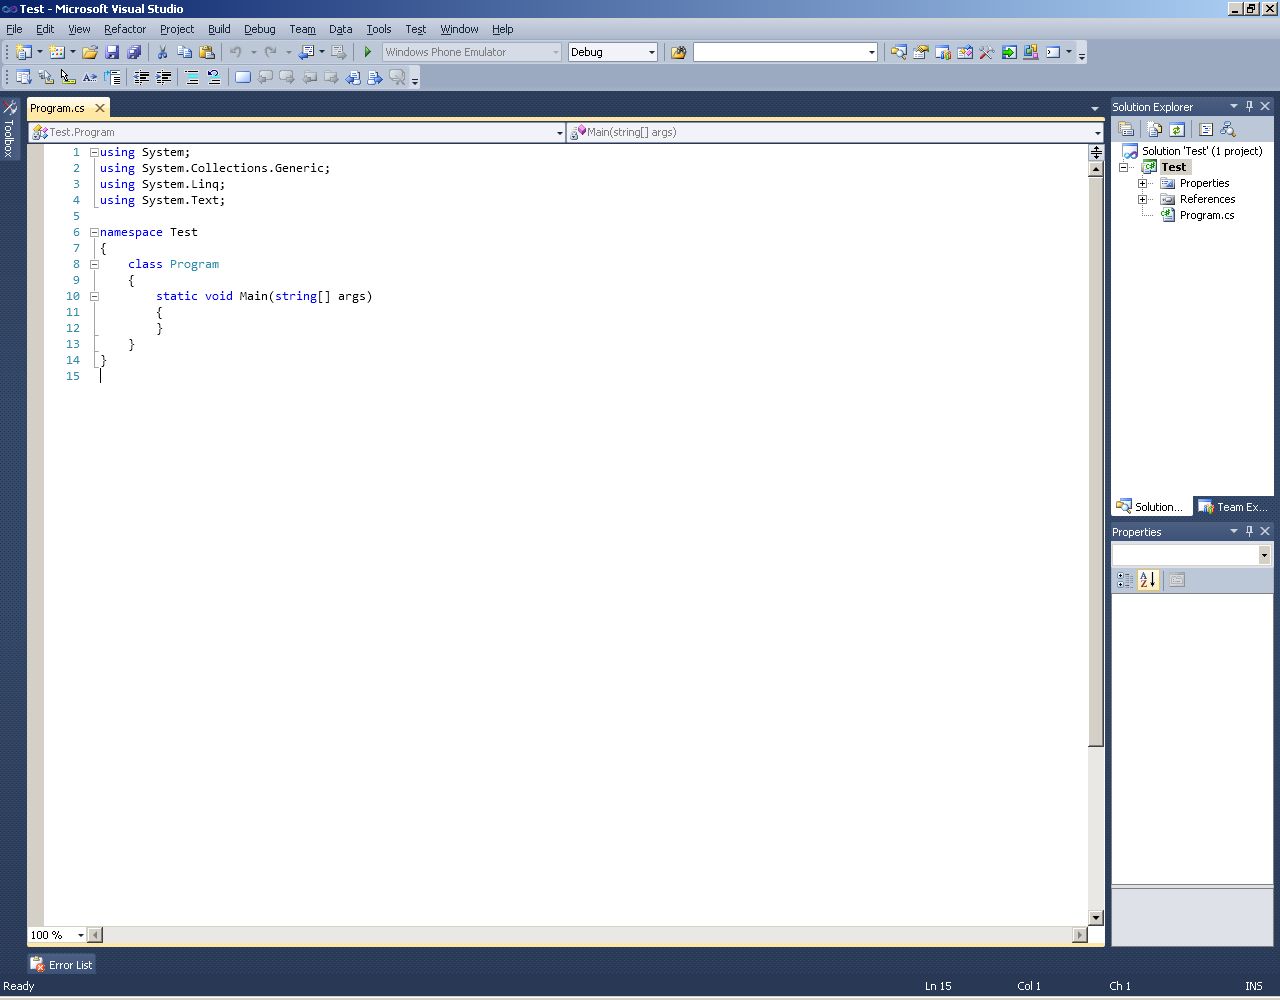Click the Display Parameter Info icon
Viewport: 1280px width, 1000px height.
pyautogui.click(x=46, y=77)
